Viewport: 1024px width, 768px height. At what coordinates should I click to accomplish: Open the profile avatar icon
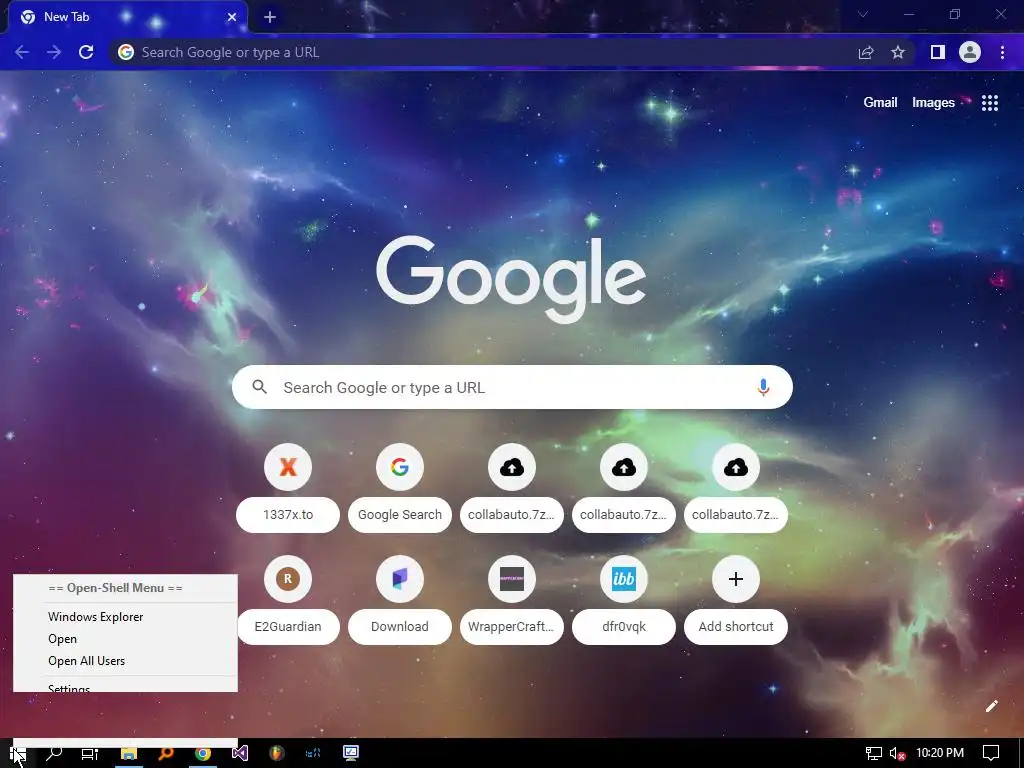(x=970, y=52)
